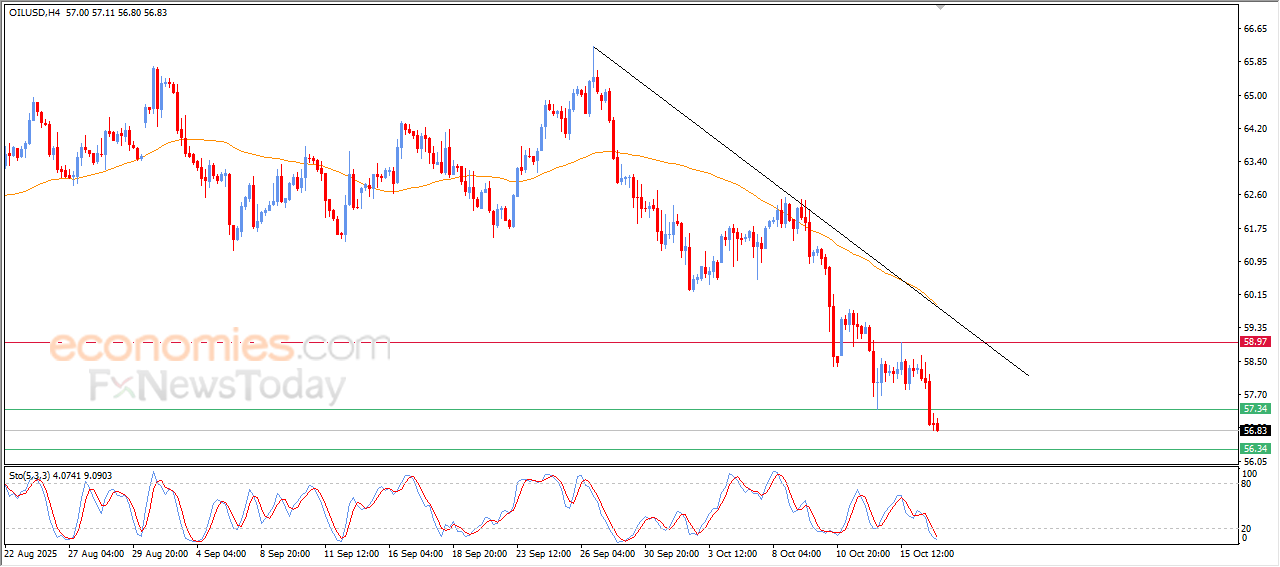
Task: Click the Sto(5,3,3) indicator label
Action: pyautogui.click(x=30, y=476)
